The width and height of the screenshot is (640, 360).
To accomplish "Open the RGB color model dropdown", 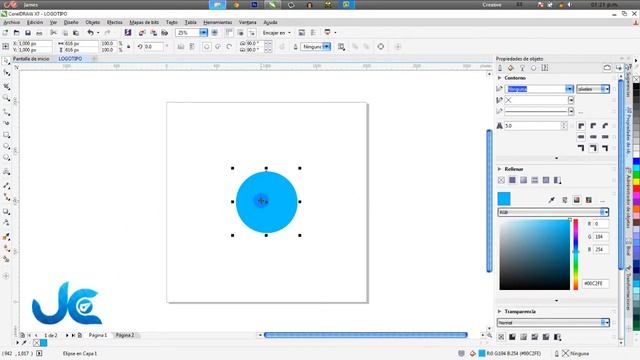I will [553, 212].
